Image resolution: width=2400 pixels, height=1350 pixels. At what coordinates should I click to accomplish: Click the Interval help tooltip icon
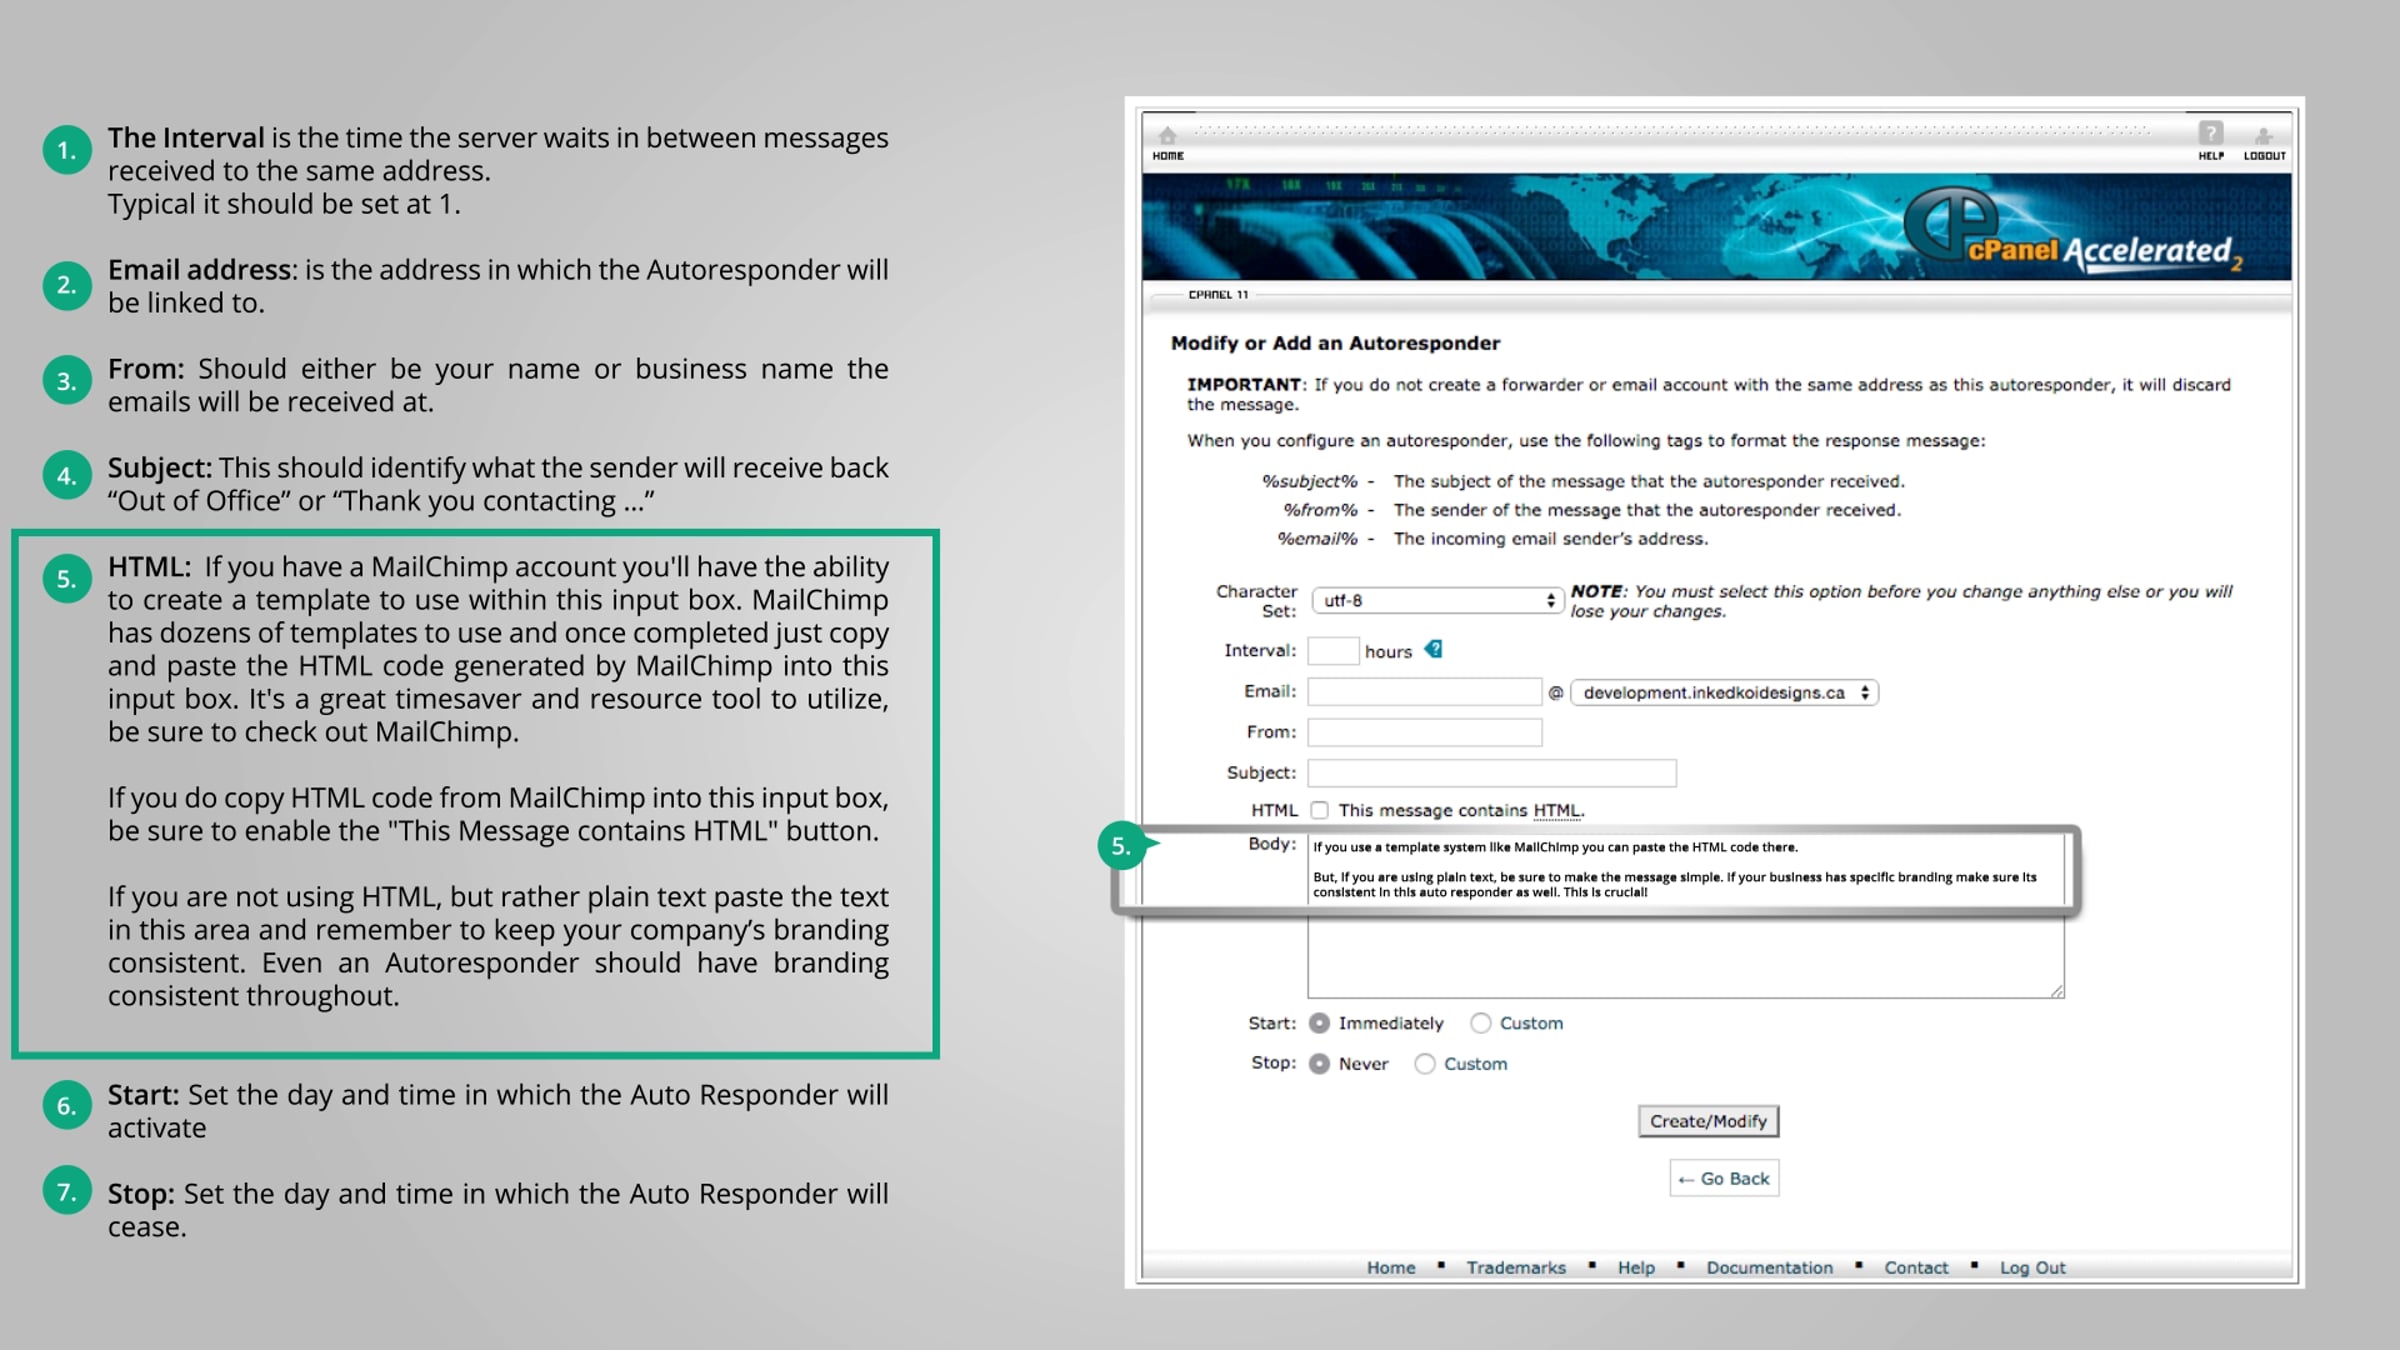tap(1434, 650)
